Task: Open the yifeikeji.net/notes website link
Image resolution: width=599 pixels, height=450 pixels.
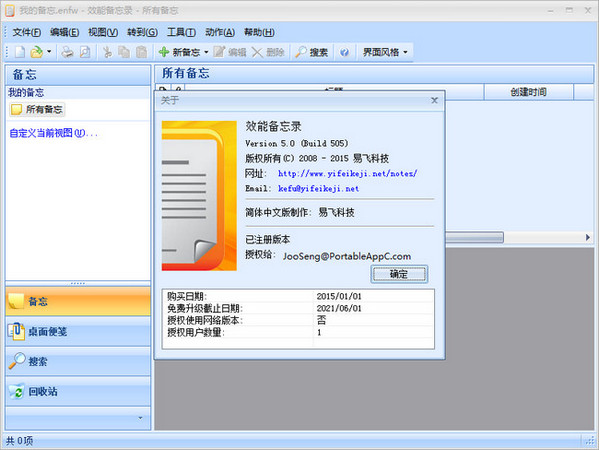Action: coord(347,173)
